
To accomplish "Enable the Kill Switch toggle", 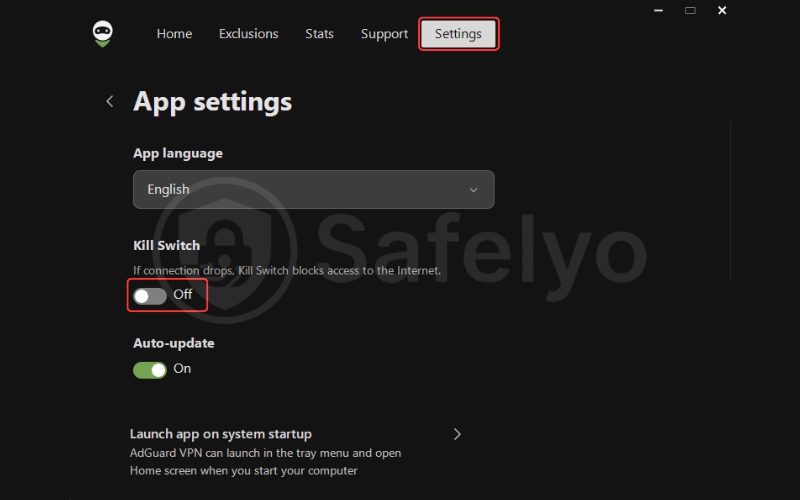I will (x=150, y=296).
